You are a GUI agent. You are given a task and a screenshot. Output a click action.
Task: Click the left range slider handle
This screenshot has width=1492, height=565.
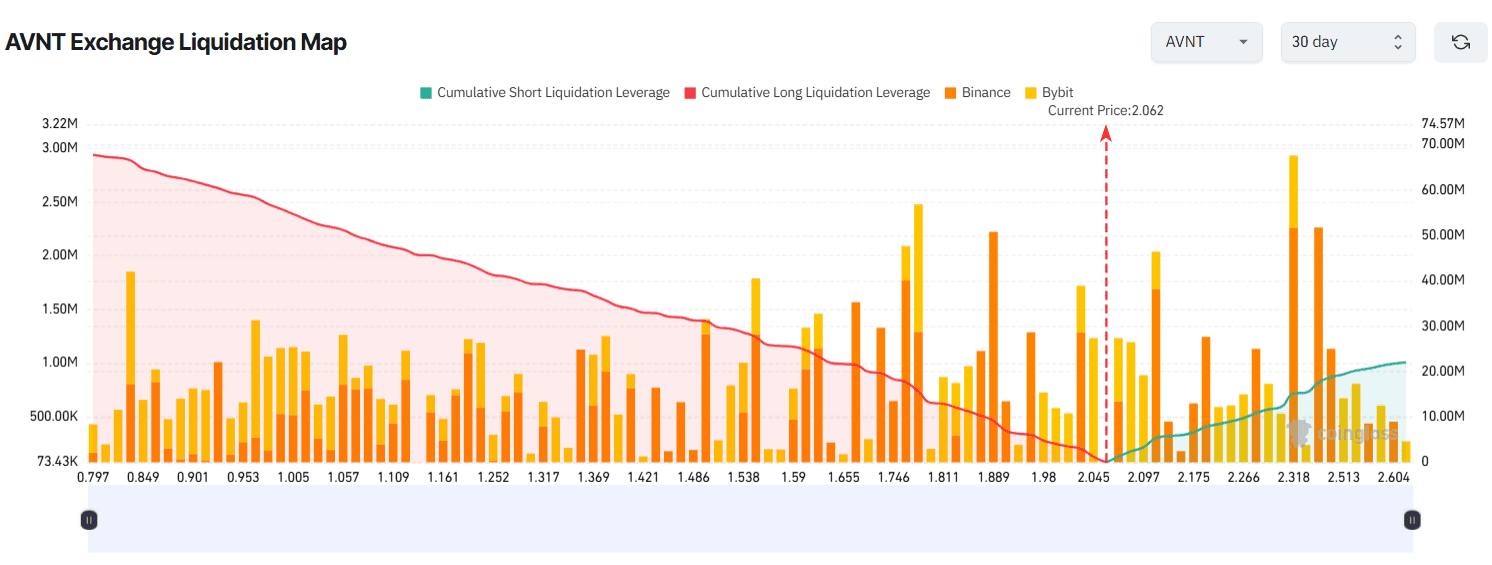89,519
